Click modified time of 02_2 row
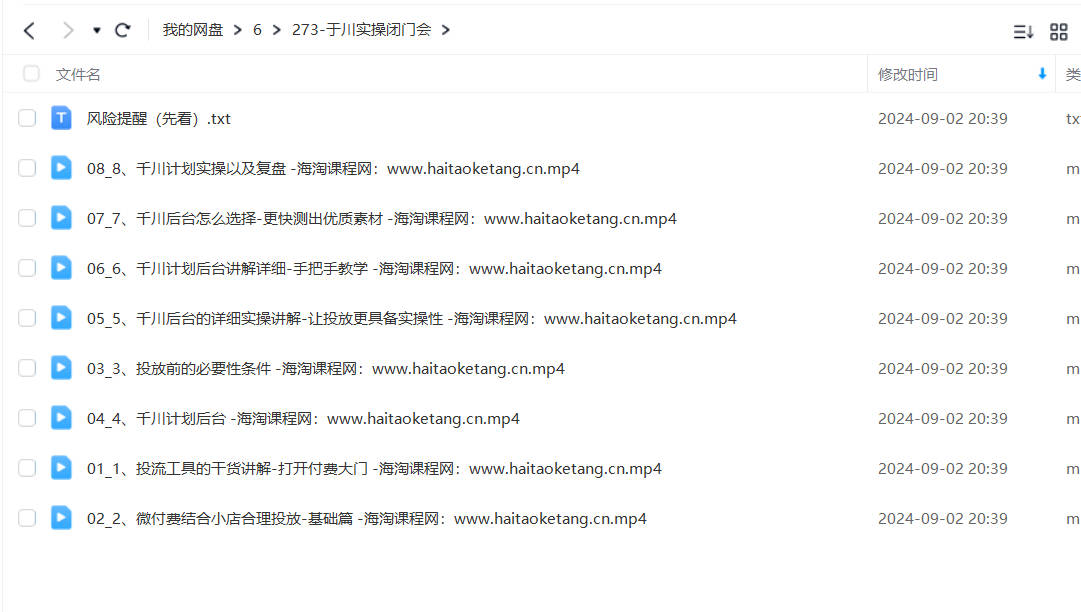 [x=942, y=518]
